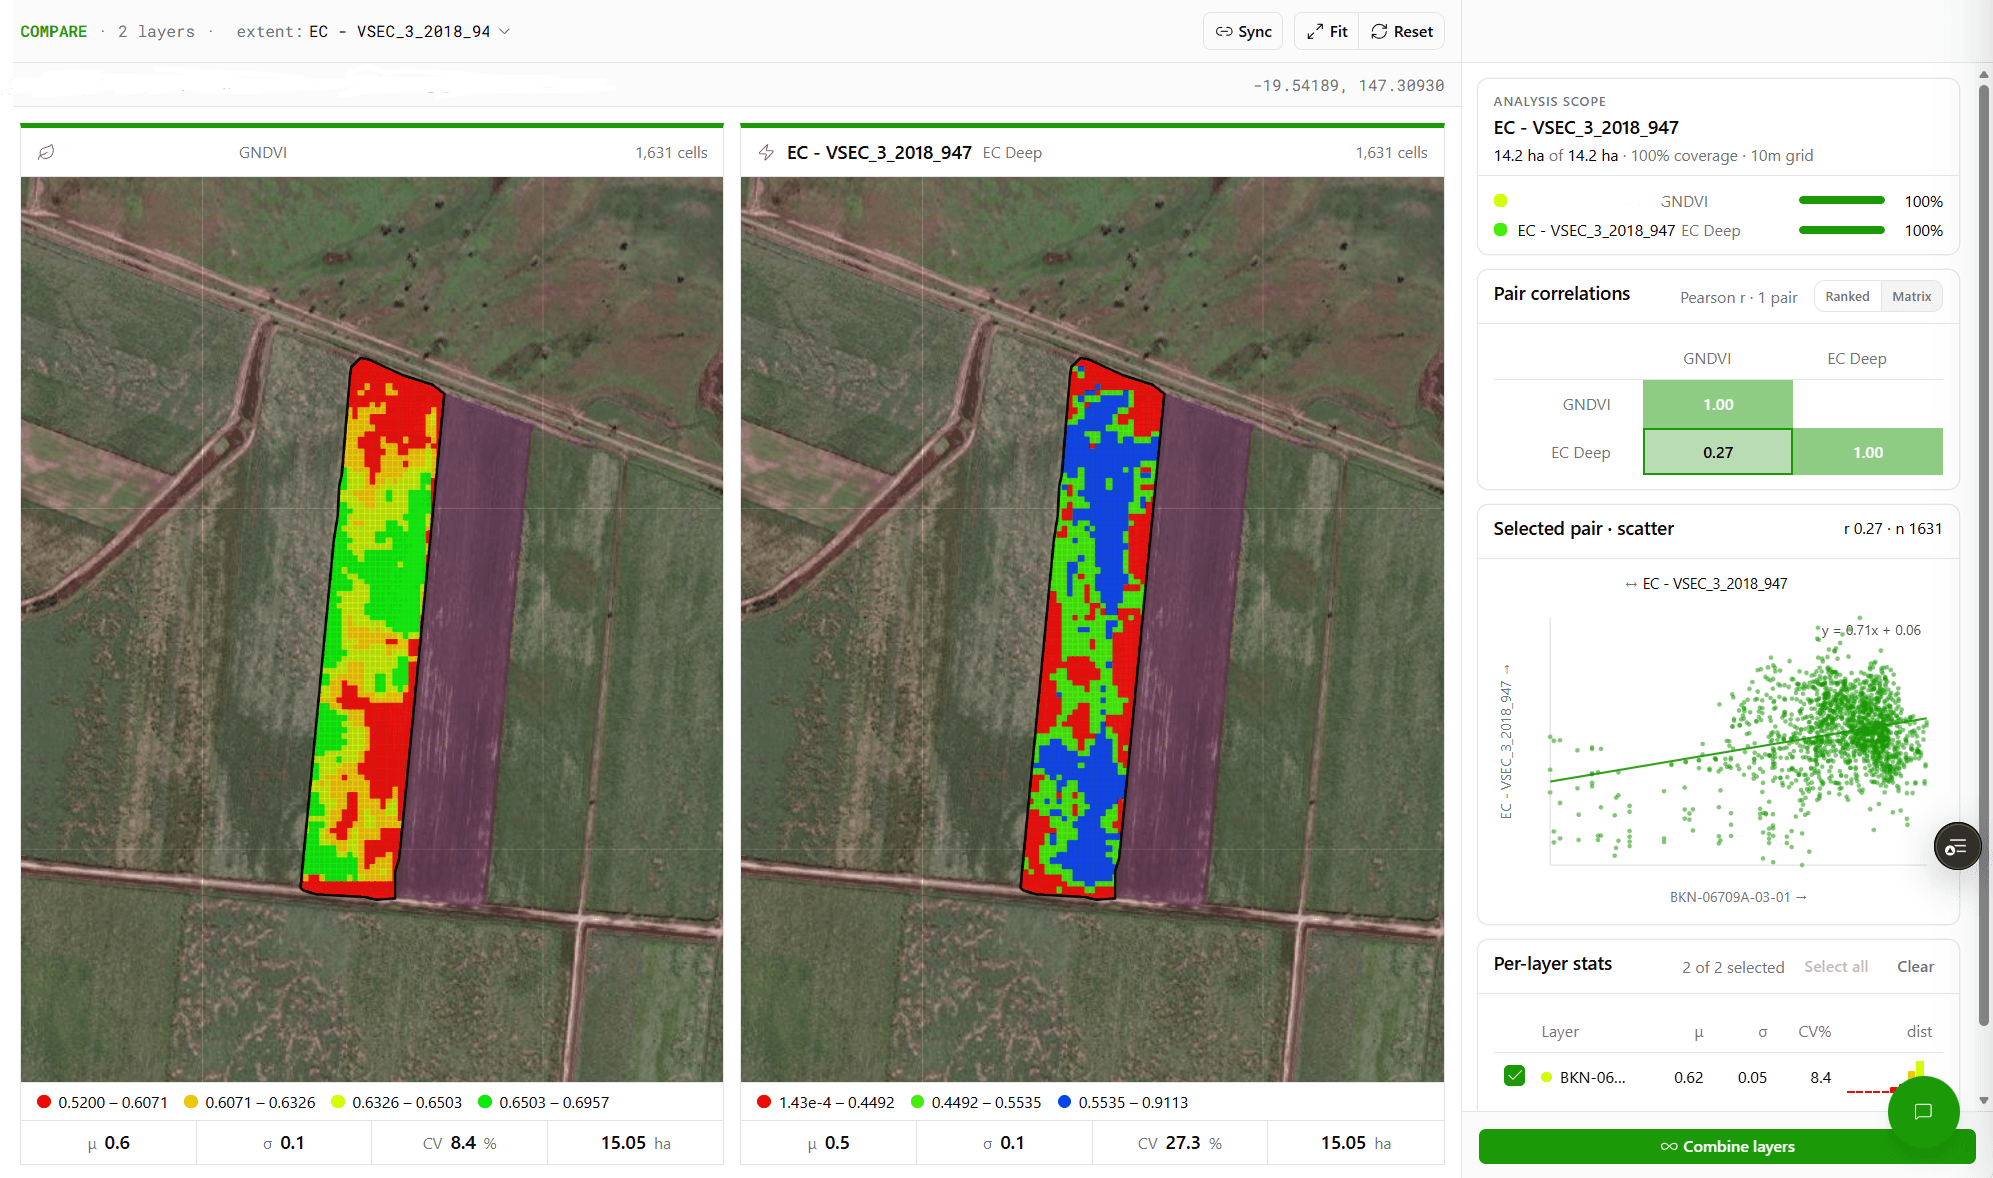Click the leaf icon in GNDVI panel header
This screenshot has height=1178, width=1993.
[46, 152]
